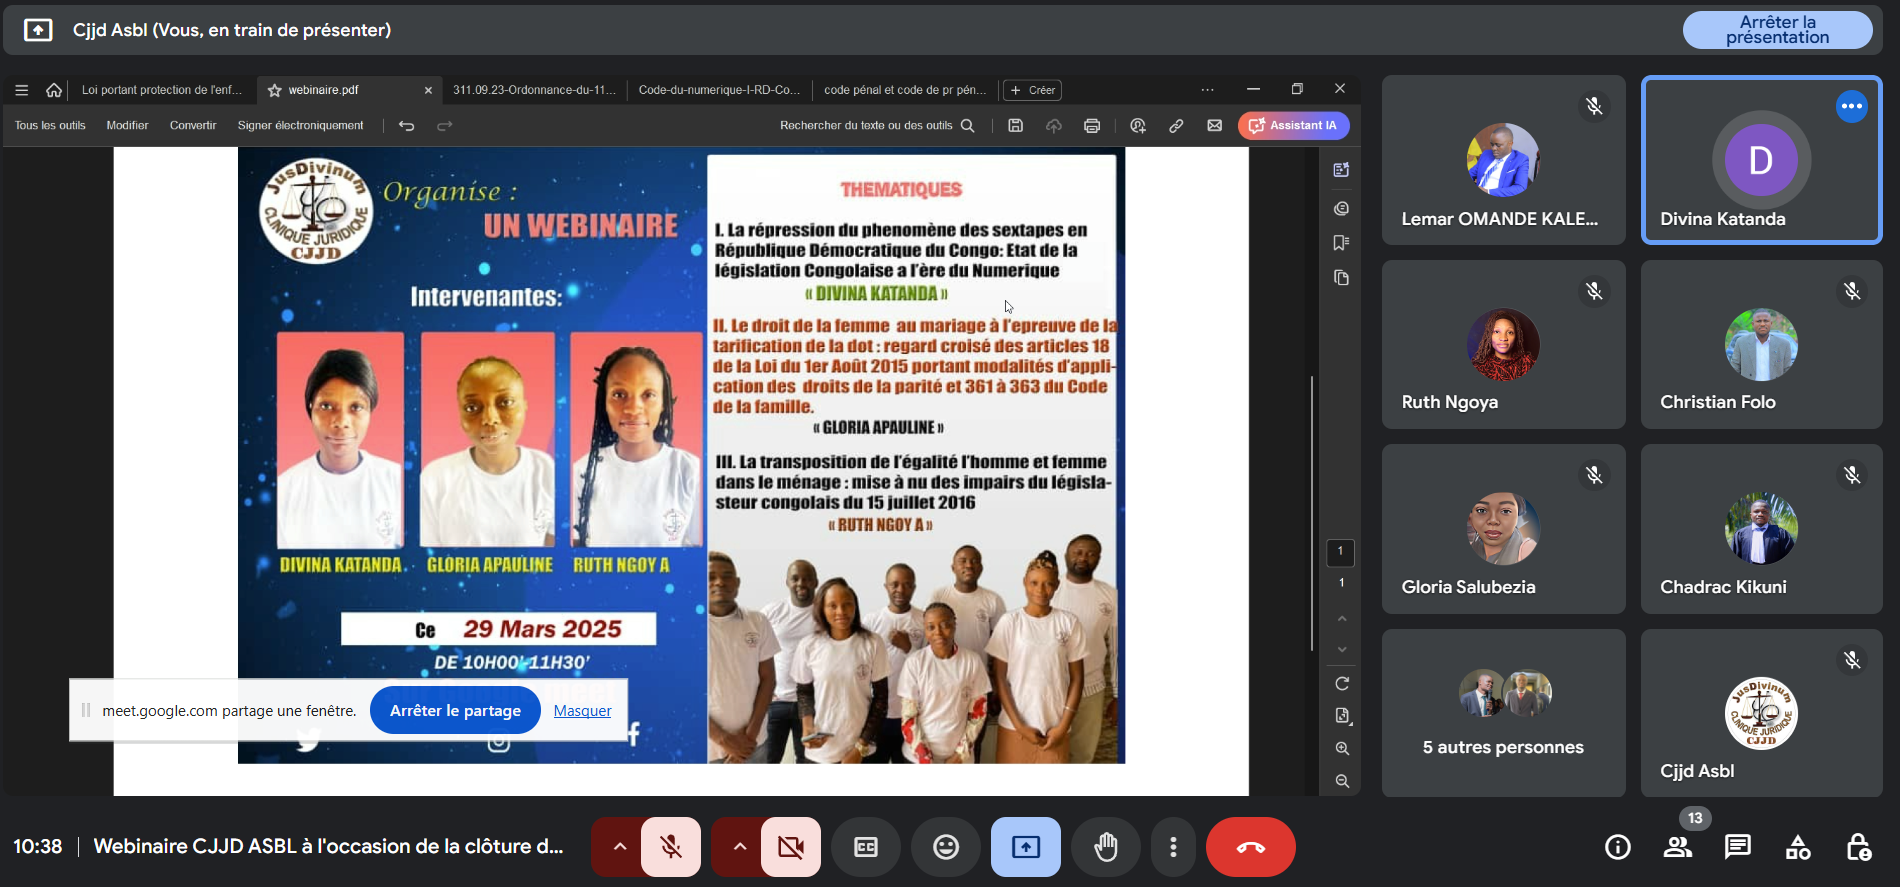This screenshot has width=1900, height=887.
Task: Toggle the camera on or off
Action: click(x=791, y=847)
